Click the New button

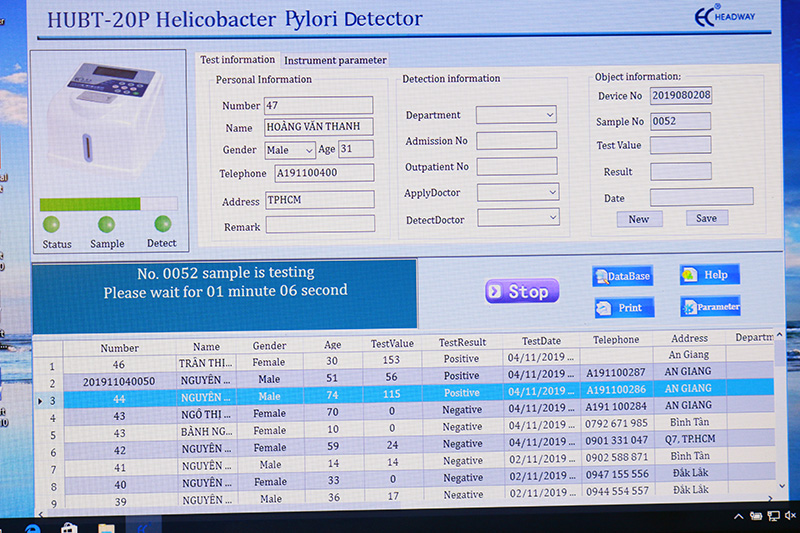639,219
